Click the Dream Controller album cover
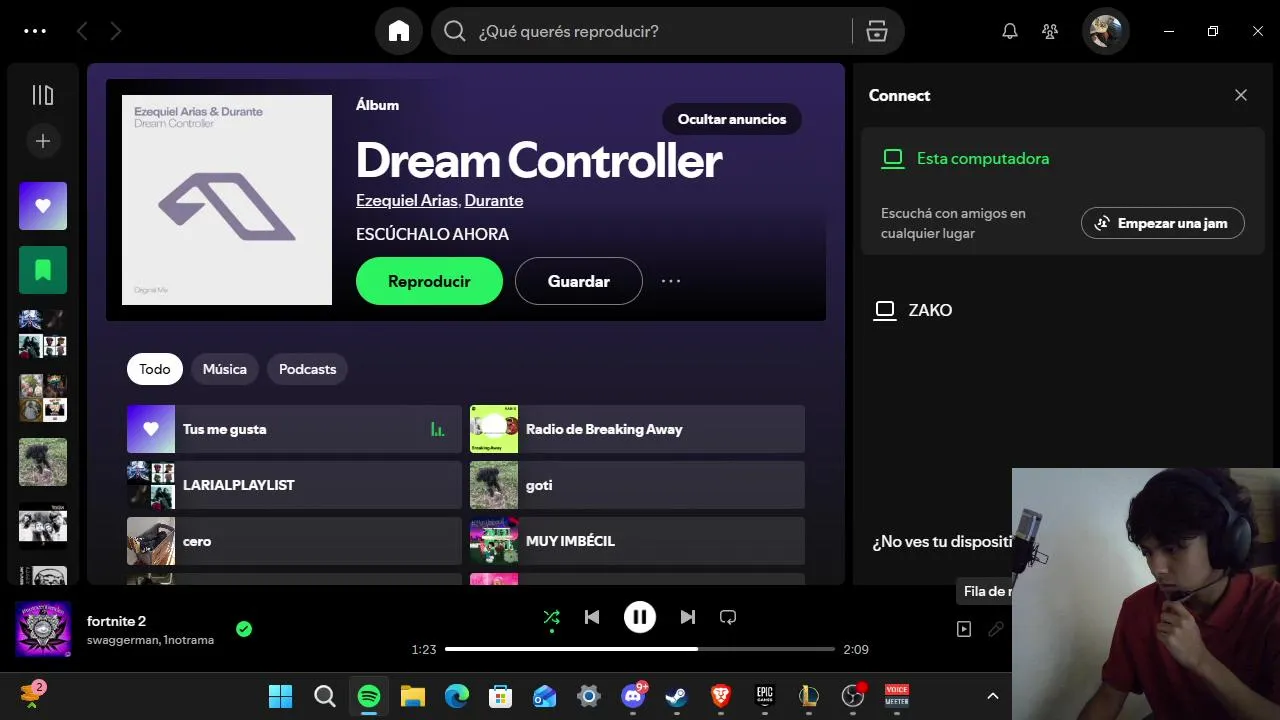This screenshot has width=1280, height=720. tap(227, 200)
